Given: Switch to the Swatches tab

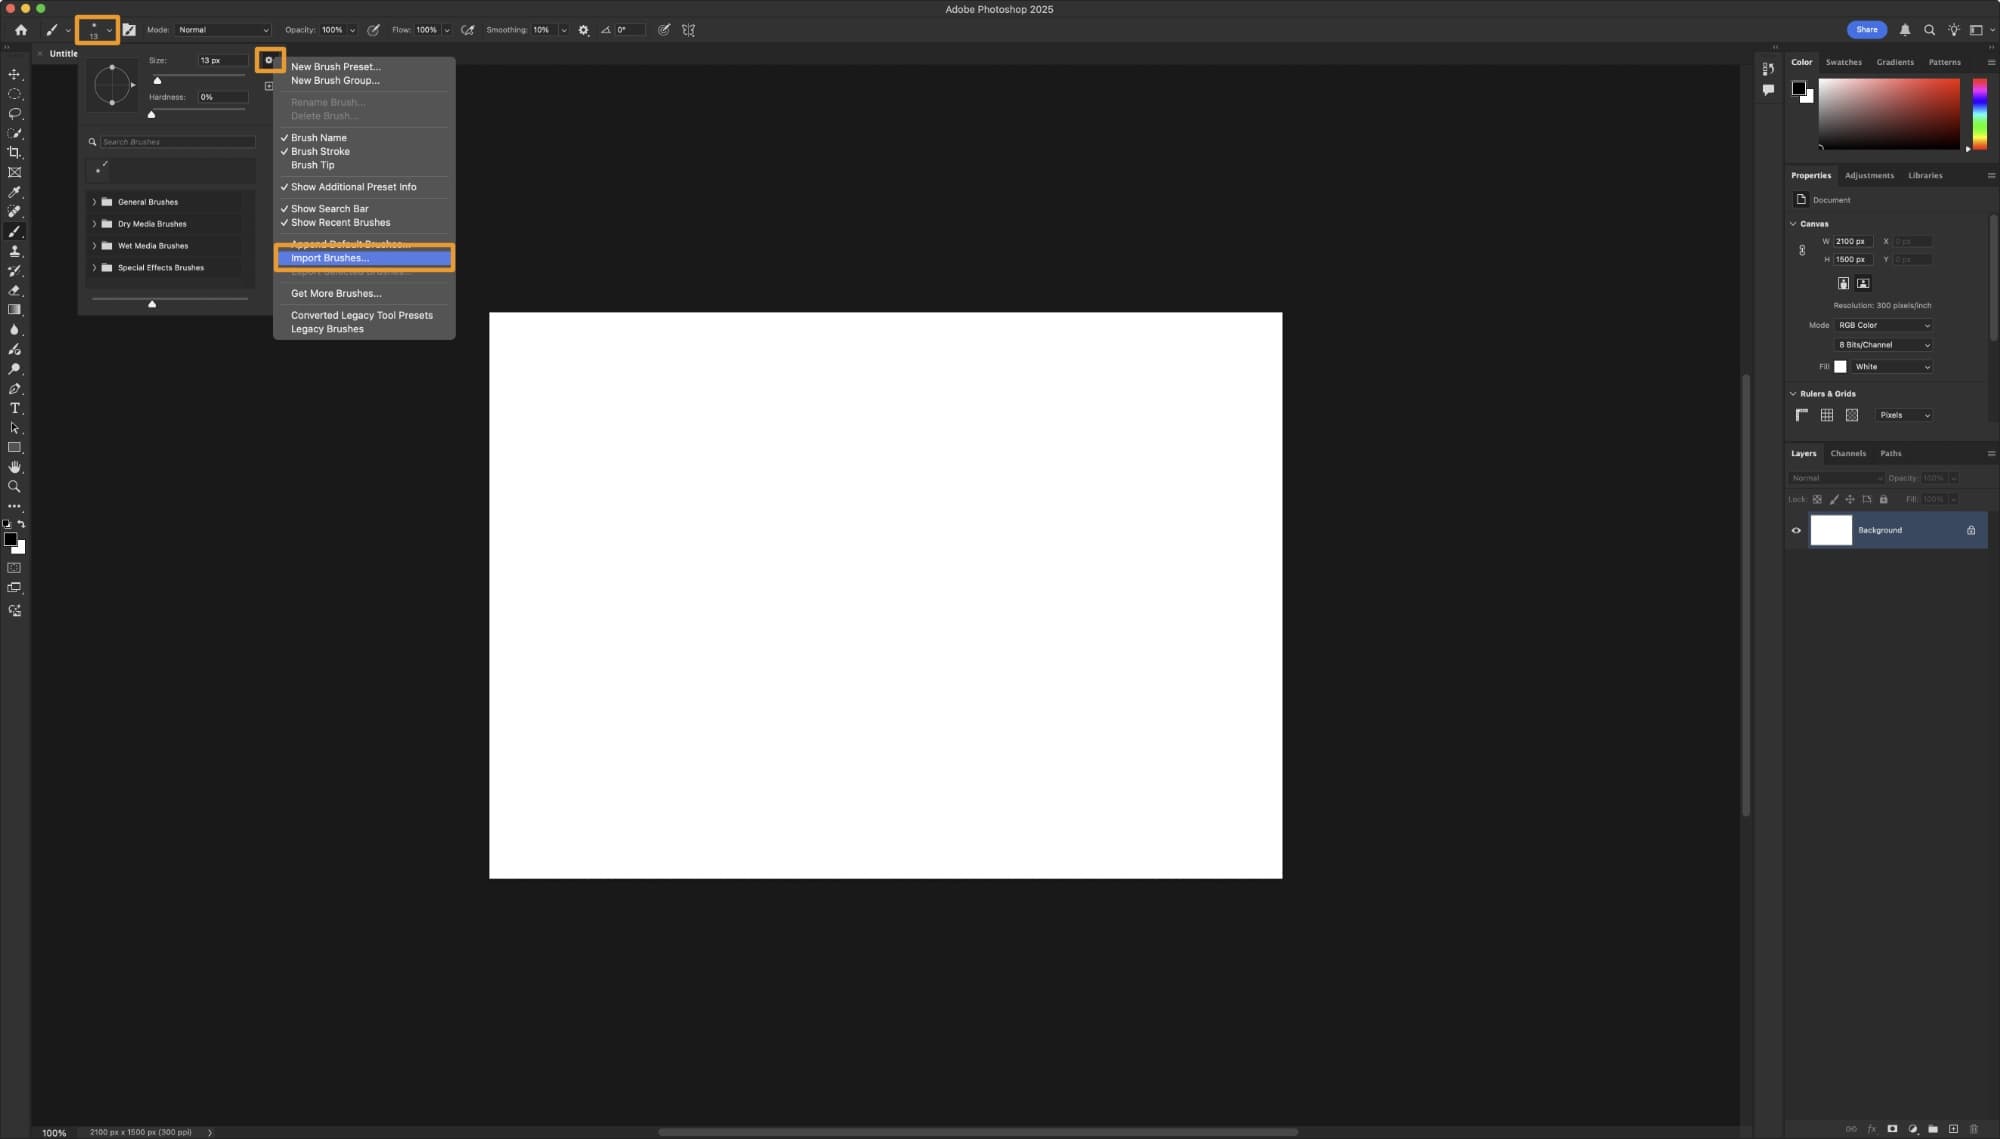Looking at the screenshot, I should [x=1843, y=62].
